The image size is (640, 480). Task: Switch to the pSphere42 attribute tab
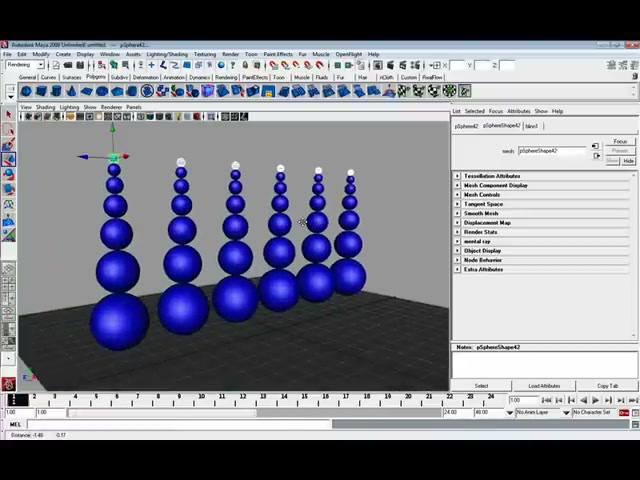point(467,126)
